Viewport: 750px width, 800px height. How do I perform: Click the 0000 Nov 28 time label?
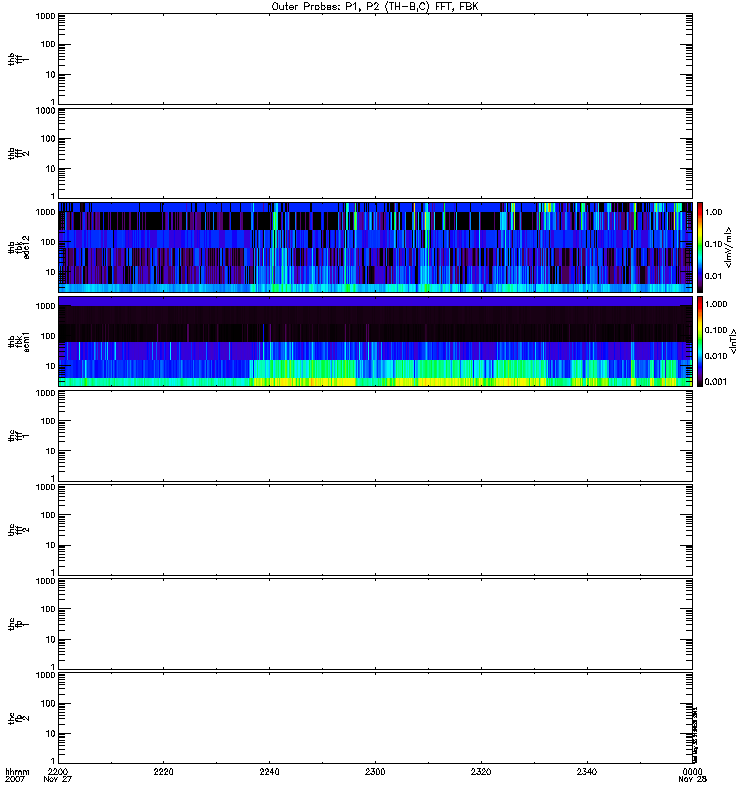pos(691,776)
